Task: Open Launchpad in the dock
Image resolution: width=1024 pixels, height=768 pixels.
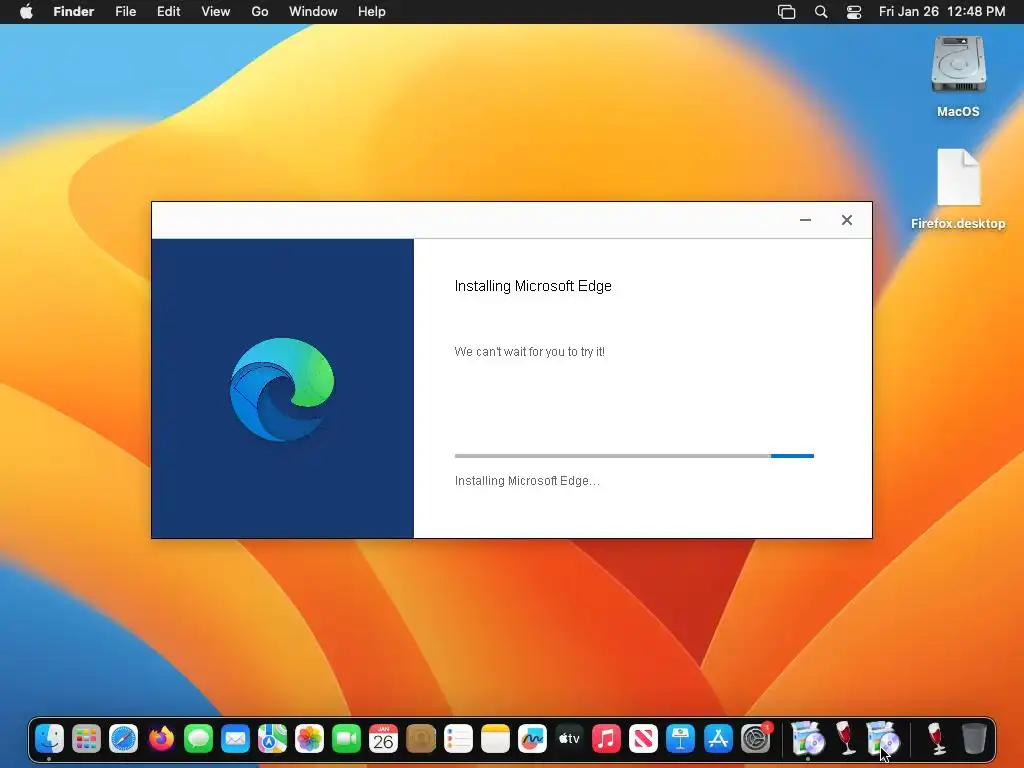Action: tap(86, 739)
